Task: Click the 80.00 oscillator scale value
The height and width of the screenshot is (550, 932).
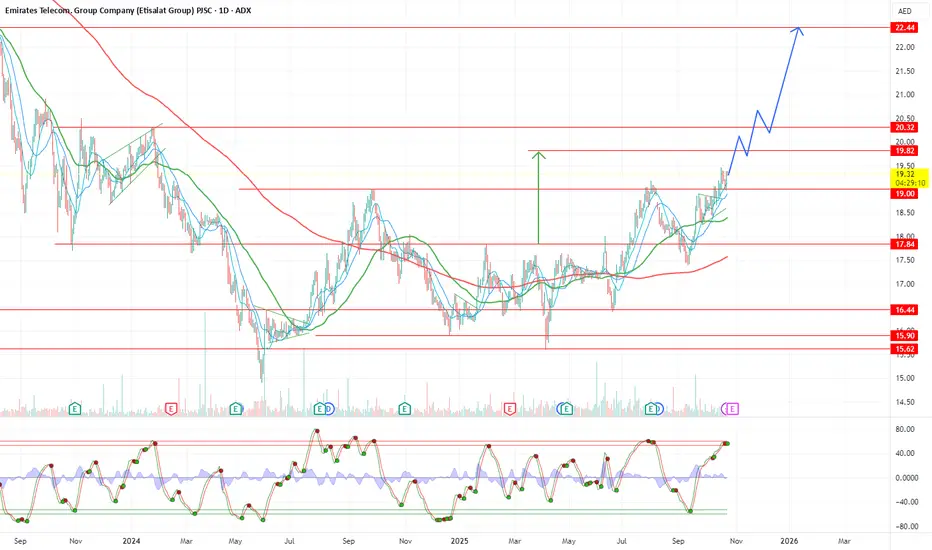Action: [x=905, y=429]
